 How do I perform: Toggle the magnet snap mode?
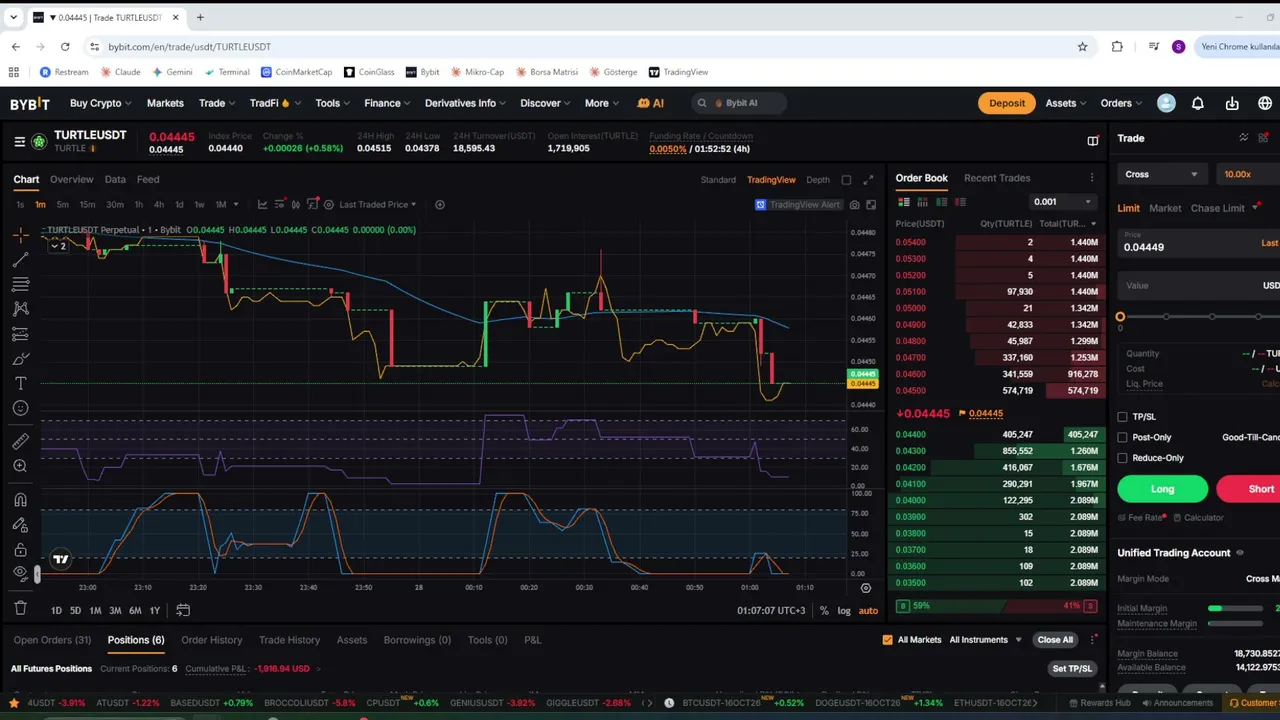coord(20,500)
